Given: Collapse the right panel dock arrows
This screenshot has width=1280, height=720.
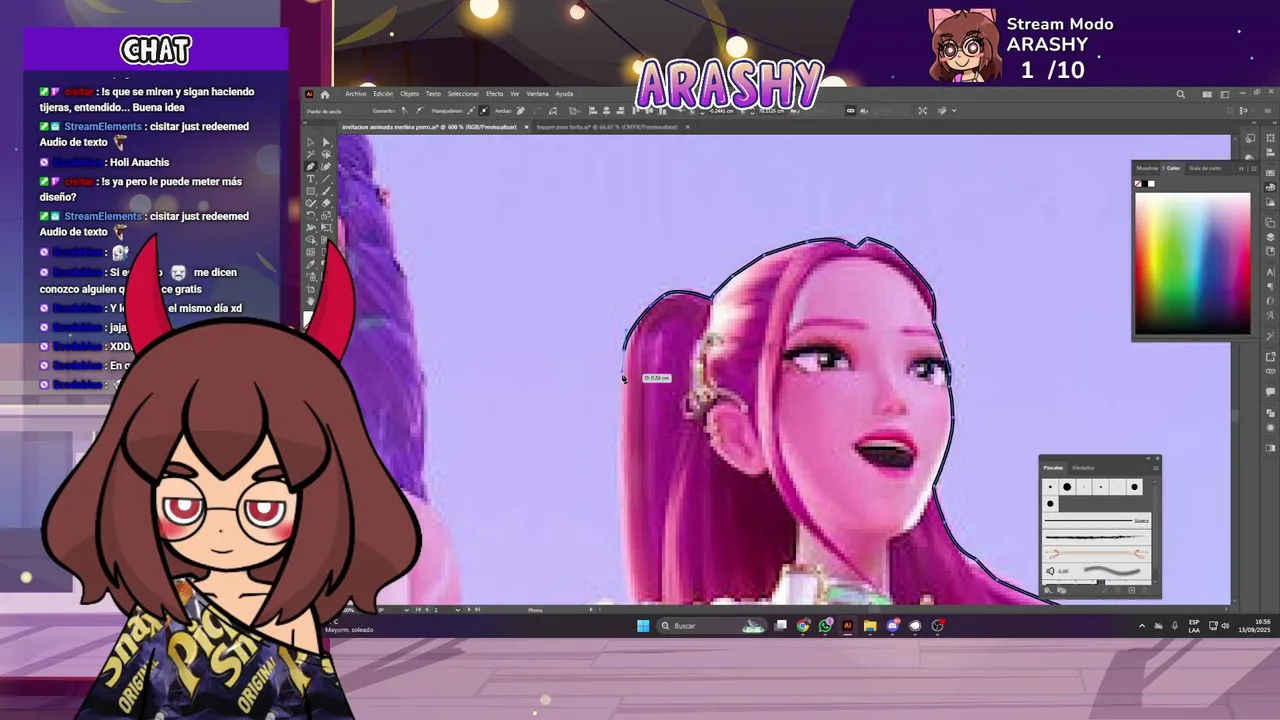Looking at the screenshot, I should pyautogui.click(x=1275, y=122).
